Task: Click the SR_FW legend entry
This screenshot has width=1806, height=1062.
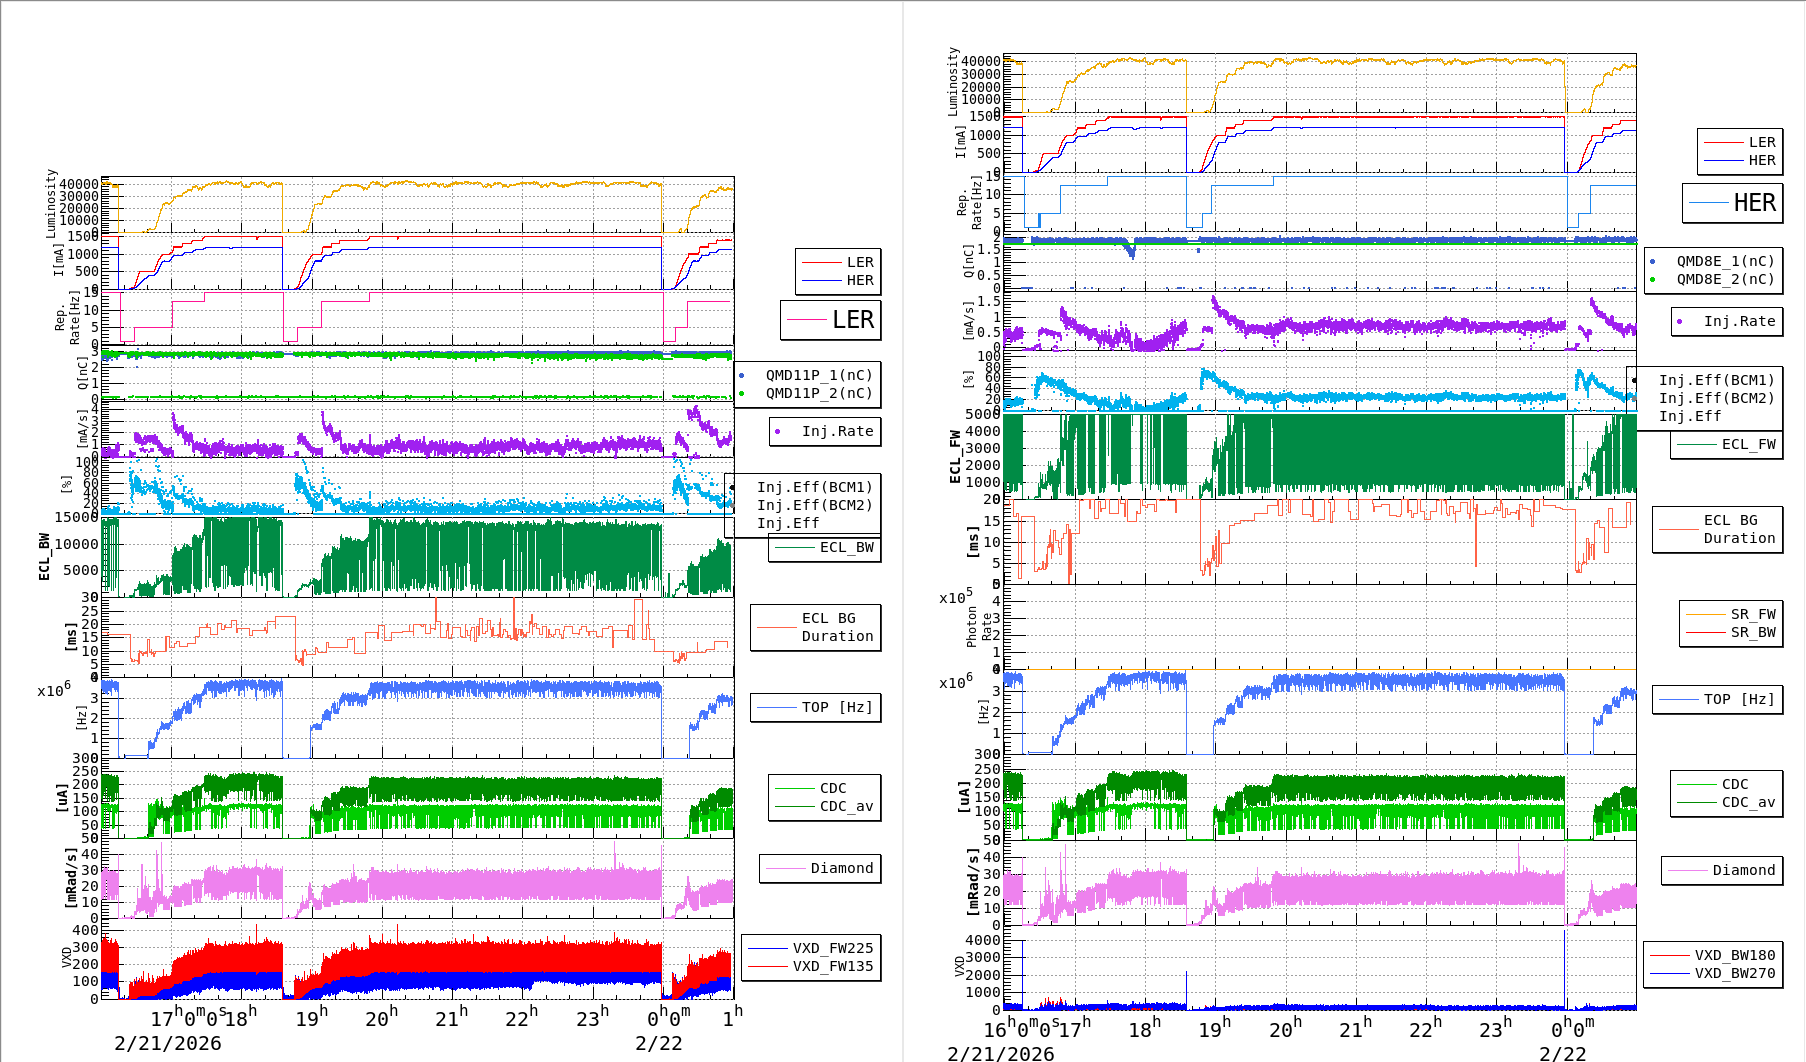Action: [x=1752, y=614]
